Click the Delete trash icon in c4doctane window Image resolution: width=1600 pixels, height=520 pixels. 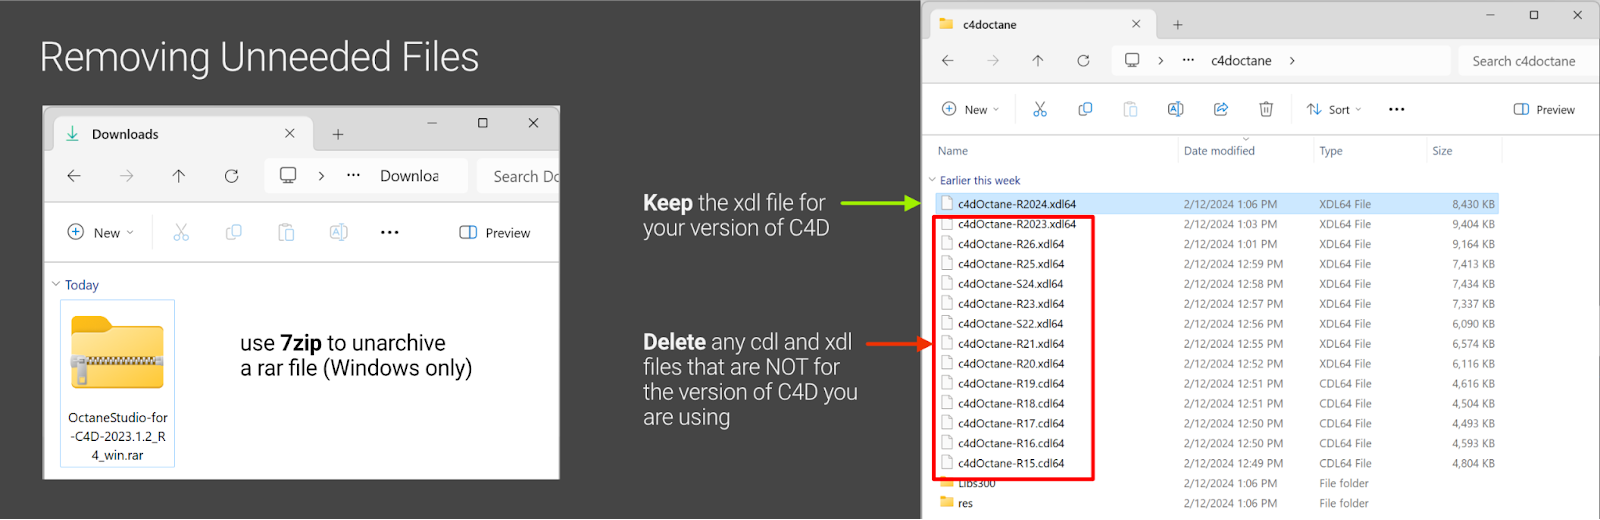coord(1265,109)
